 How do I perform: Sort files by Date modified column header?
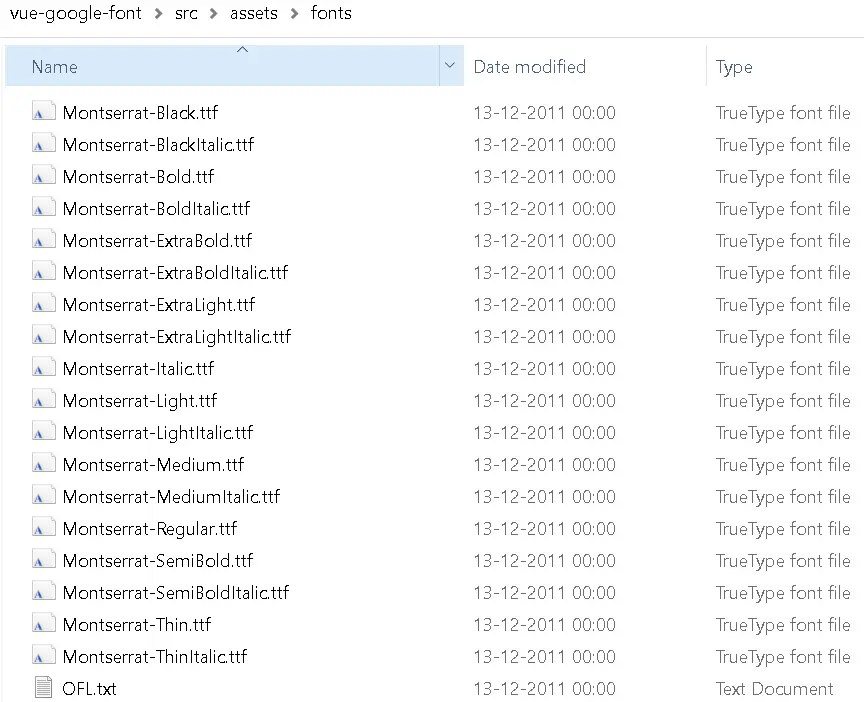tap(585, 67)
